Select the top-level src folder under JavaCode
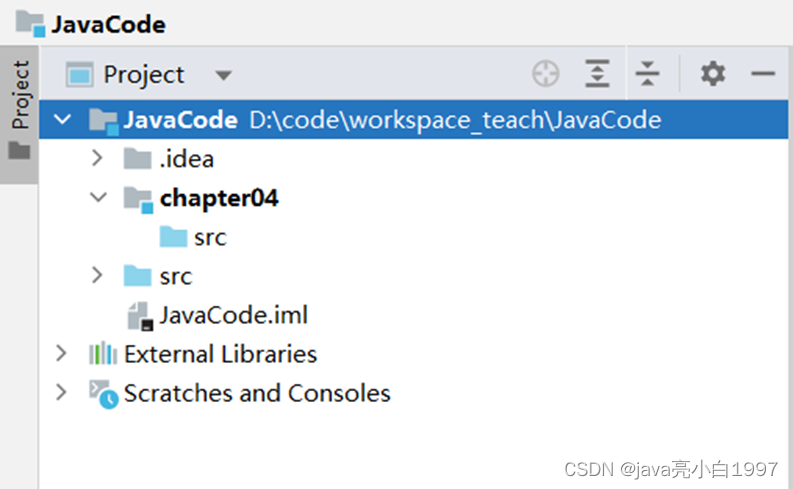The image size is (793, 489). pyautogui.click(x=414, y=276)
